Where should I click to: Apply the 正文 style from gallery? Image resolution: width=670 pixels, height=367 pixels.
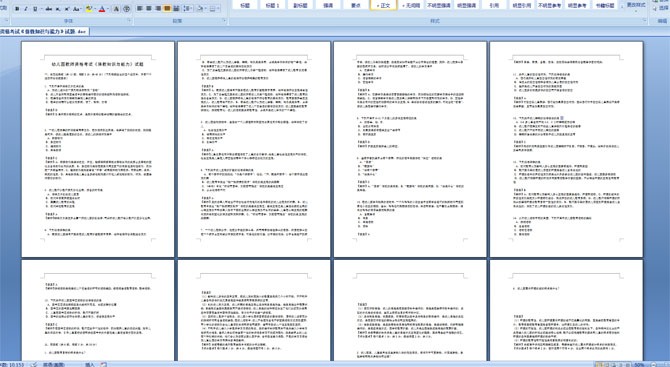coord(383,5)
